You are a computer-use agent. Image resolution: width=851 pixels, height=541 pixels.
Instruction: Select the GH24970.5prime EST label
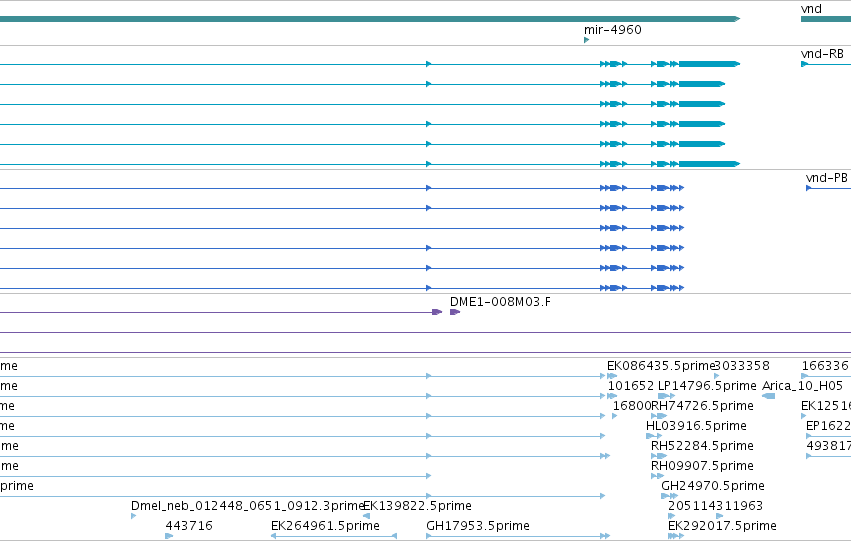[713, 486]
